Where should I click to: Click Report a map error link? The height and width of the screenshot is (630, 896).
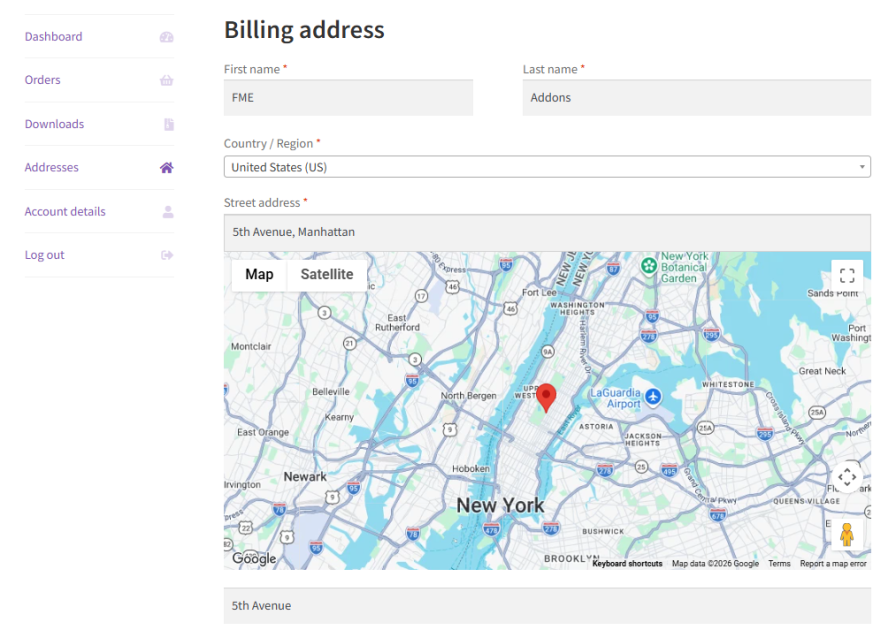tap(833, 564)
